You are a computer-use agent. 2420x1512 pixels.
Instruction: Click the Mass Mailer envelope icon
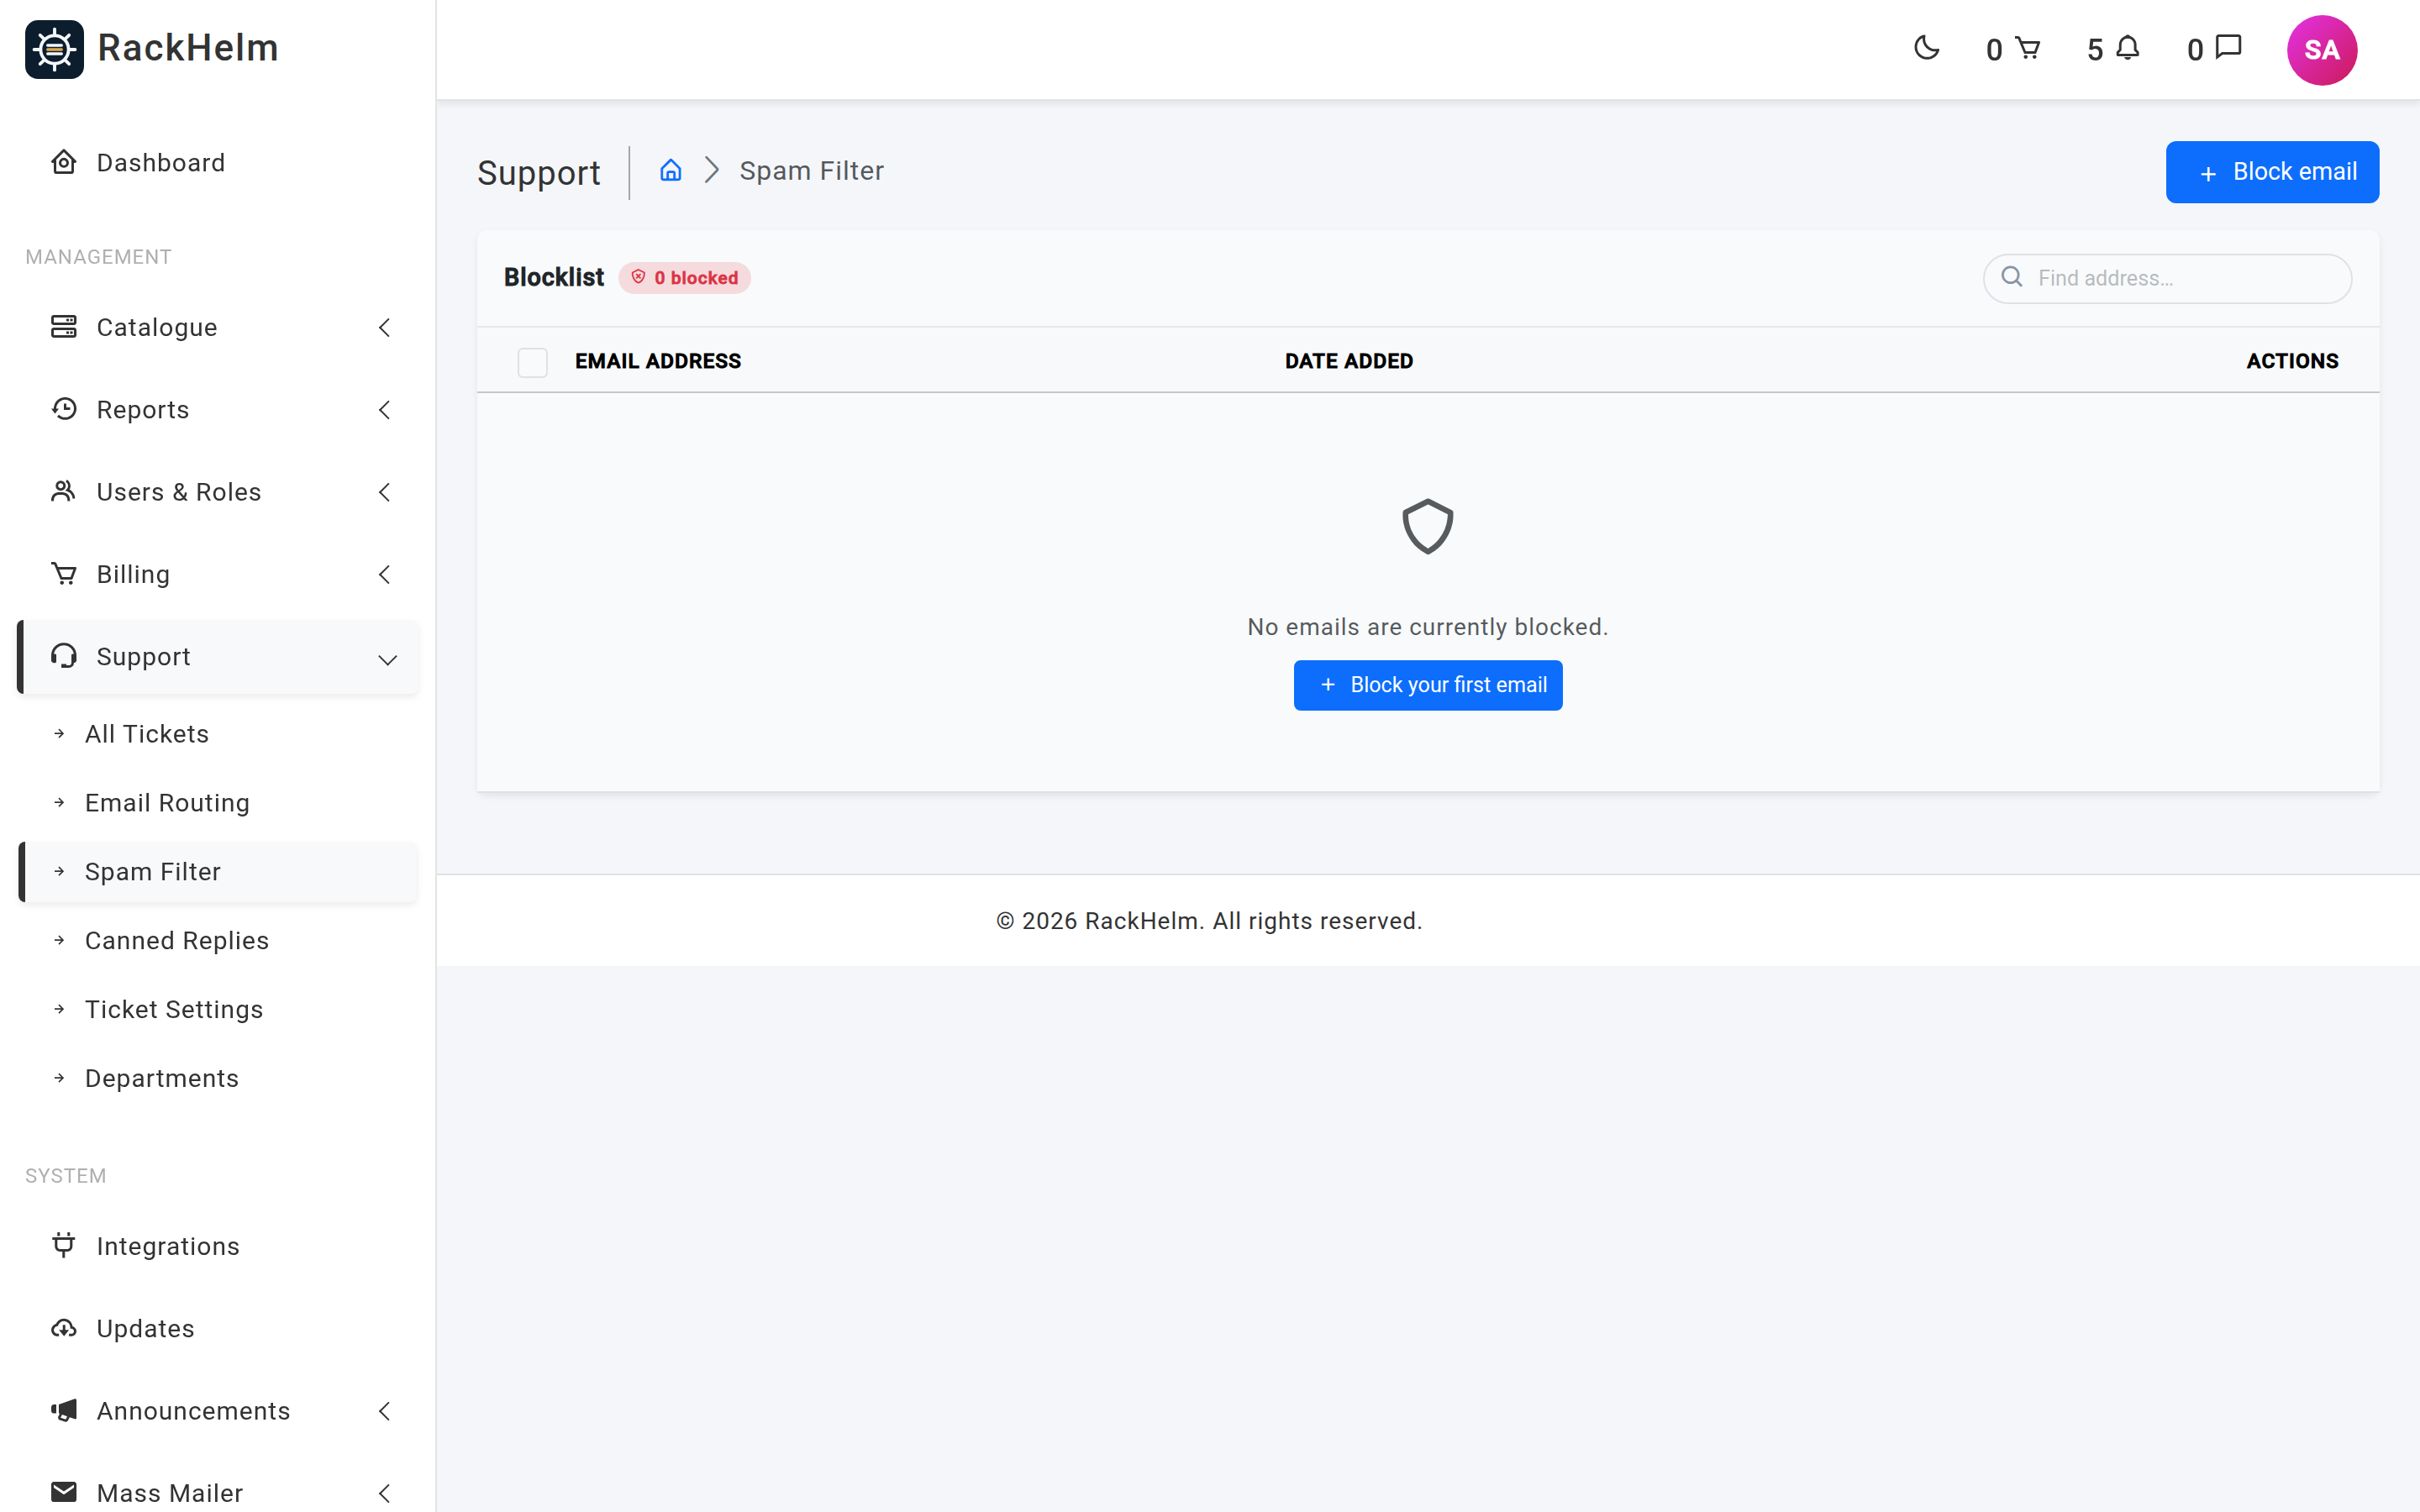coord(64,1492)
